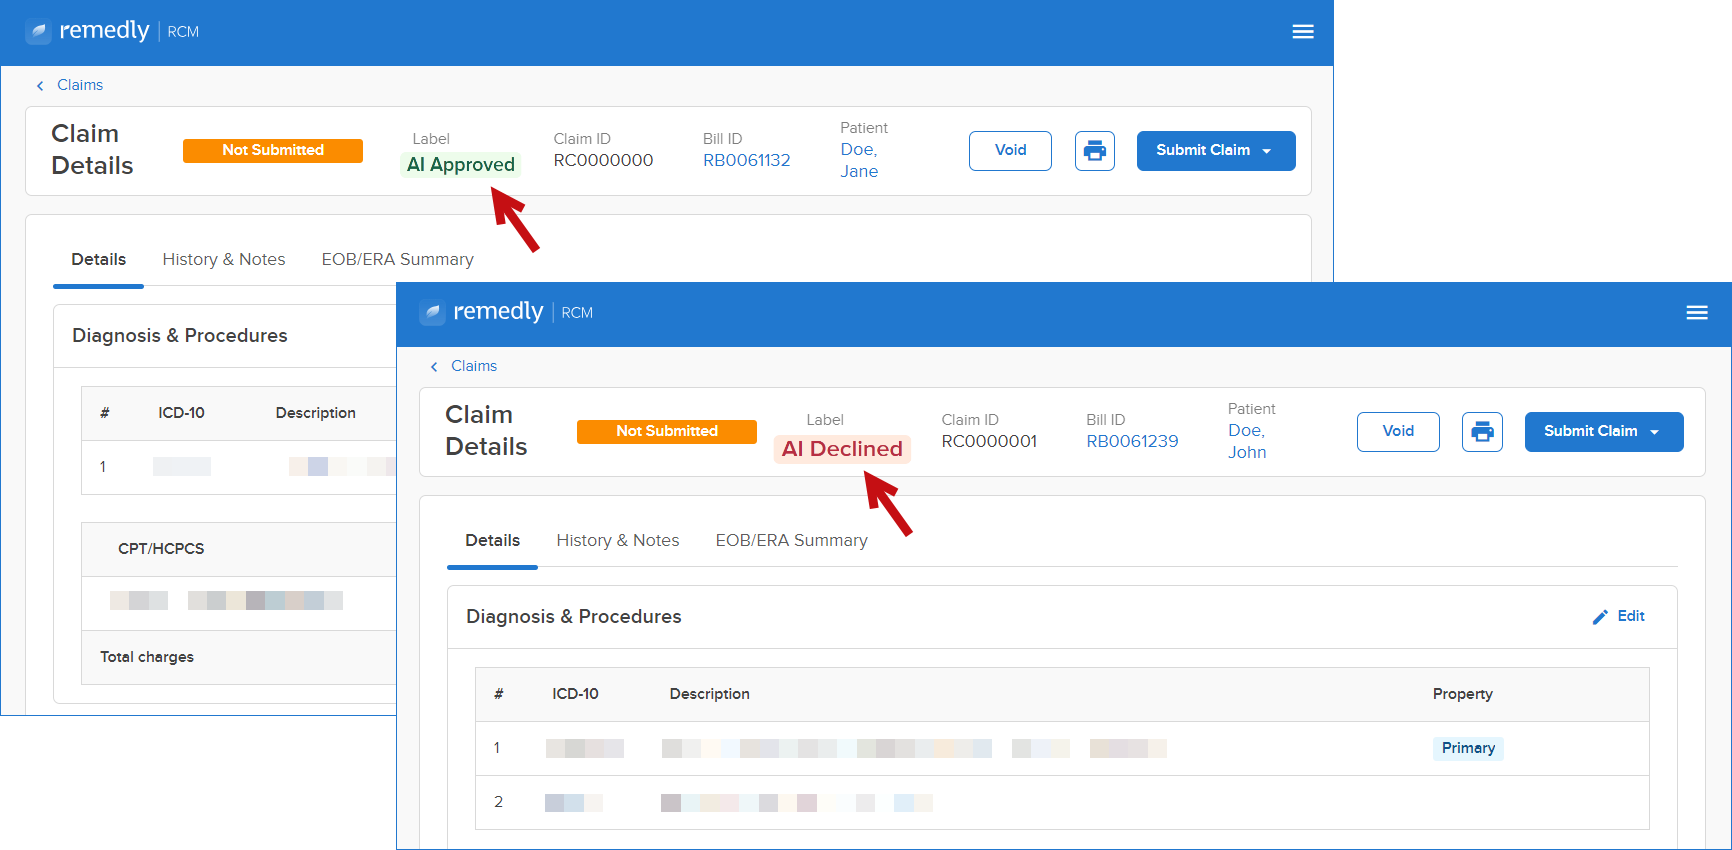Image resolution: width=1732 pixels, height=850 pixels.
Task: Click Claim ID value RC0000000
Action: coord(603,160)
